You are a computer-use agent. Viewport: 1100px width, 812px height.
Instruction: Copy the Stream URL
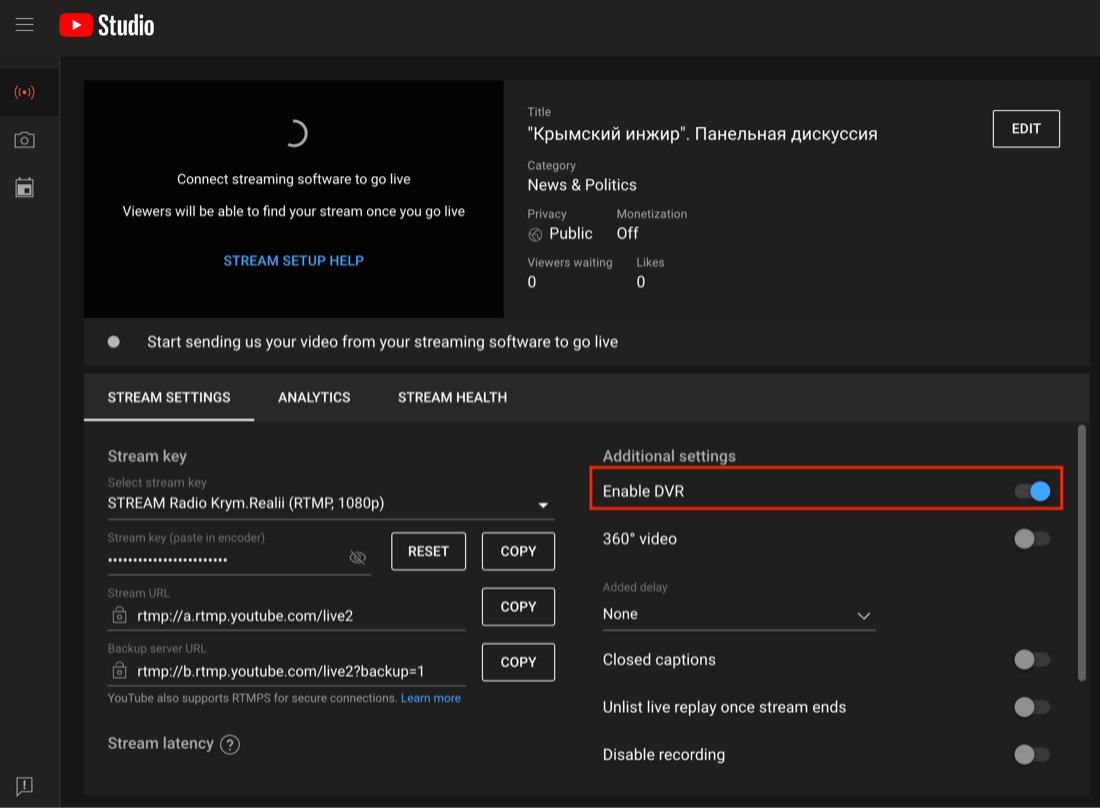(518, 607)
